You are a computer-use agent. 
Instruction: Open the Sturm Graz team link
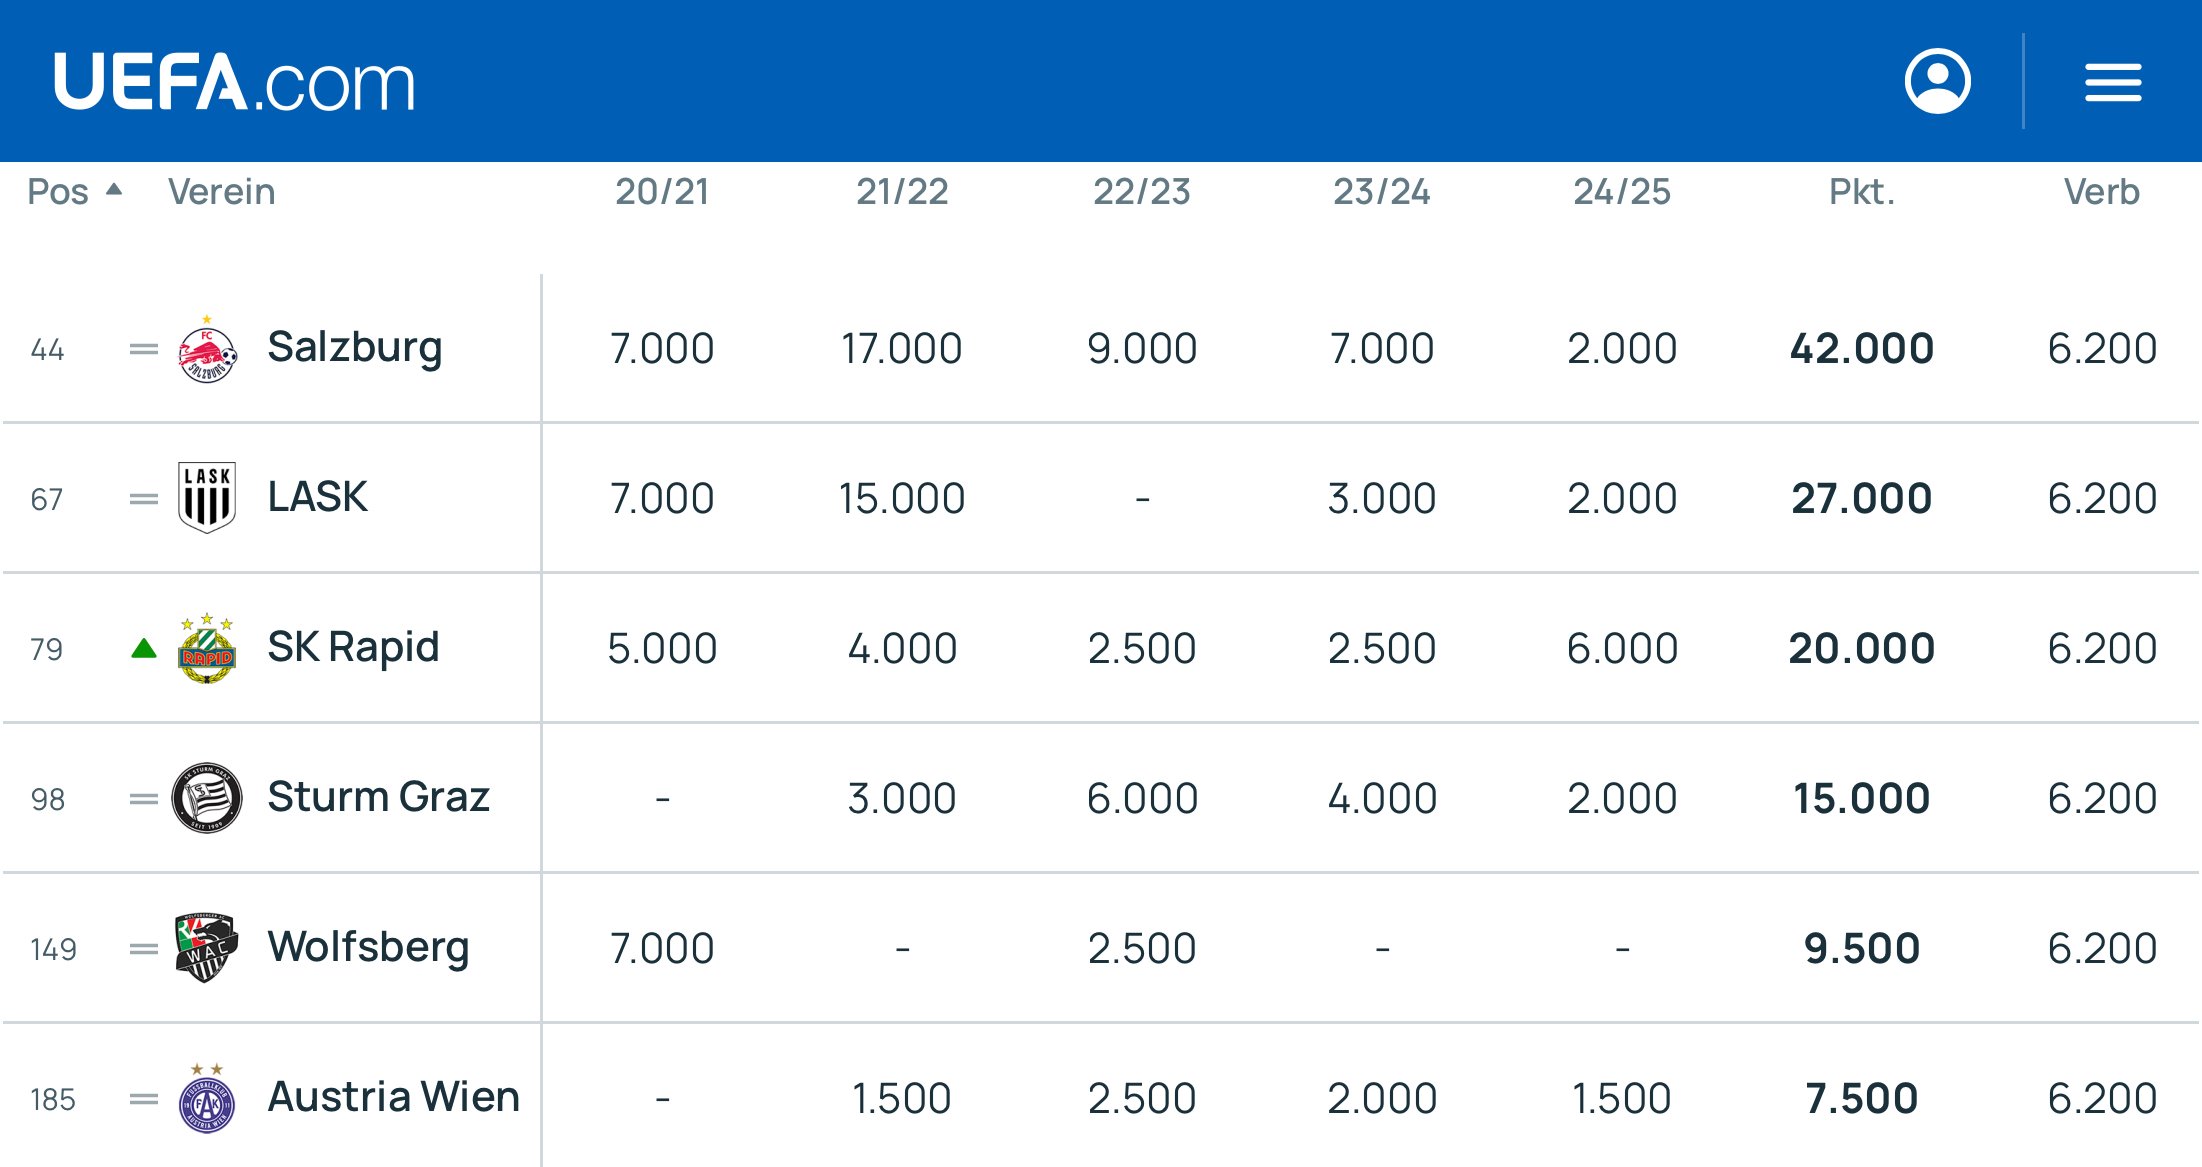tap(378, 797)
